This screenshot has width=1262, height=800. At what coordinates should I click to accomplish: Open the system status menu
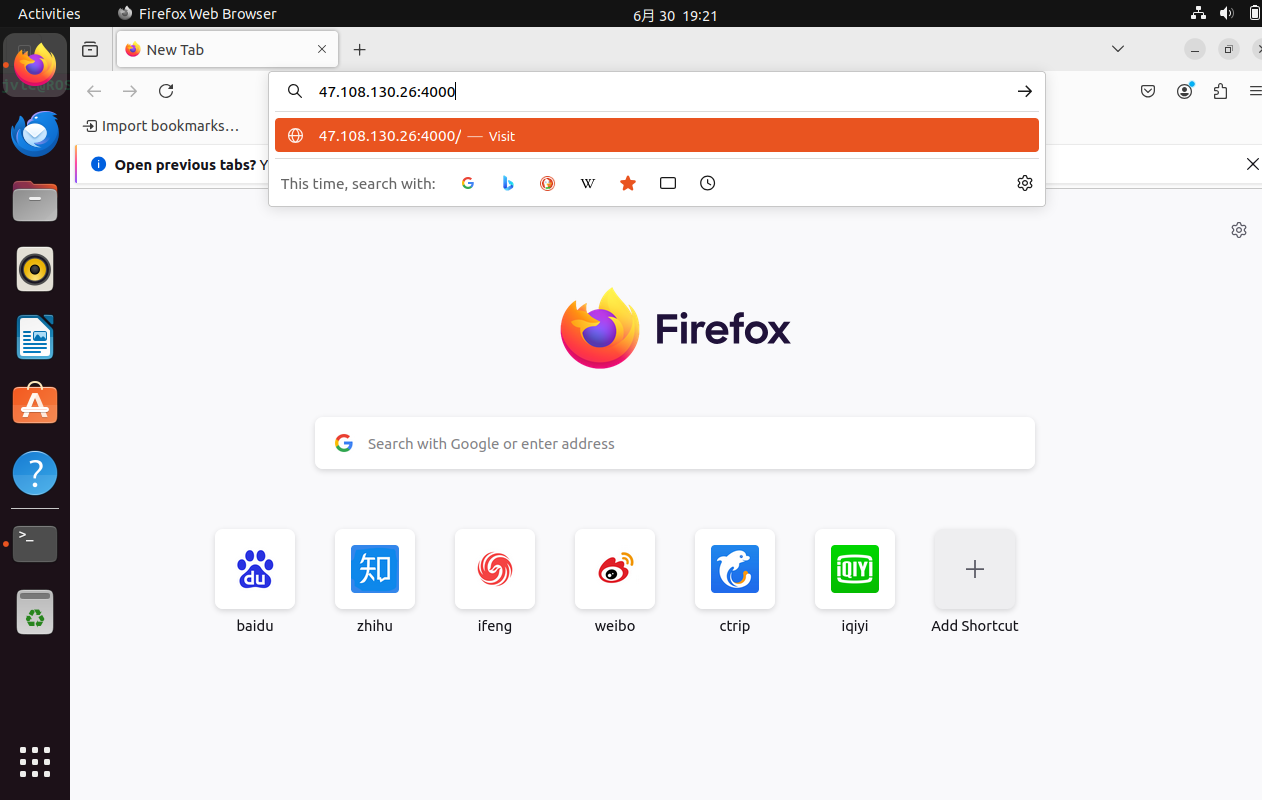point(1226,14)
